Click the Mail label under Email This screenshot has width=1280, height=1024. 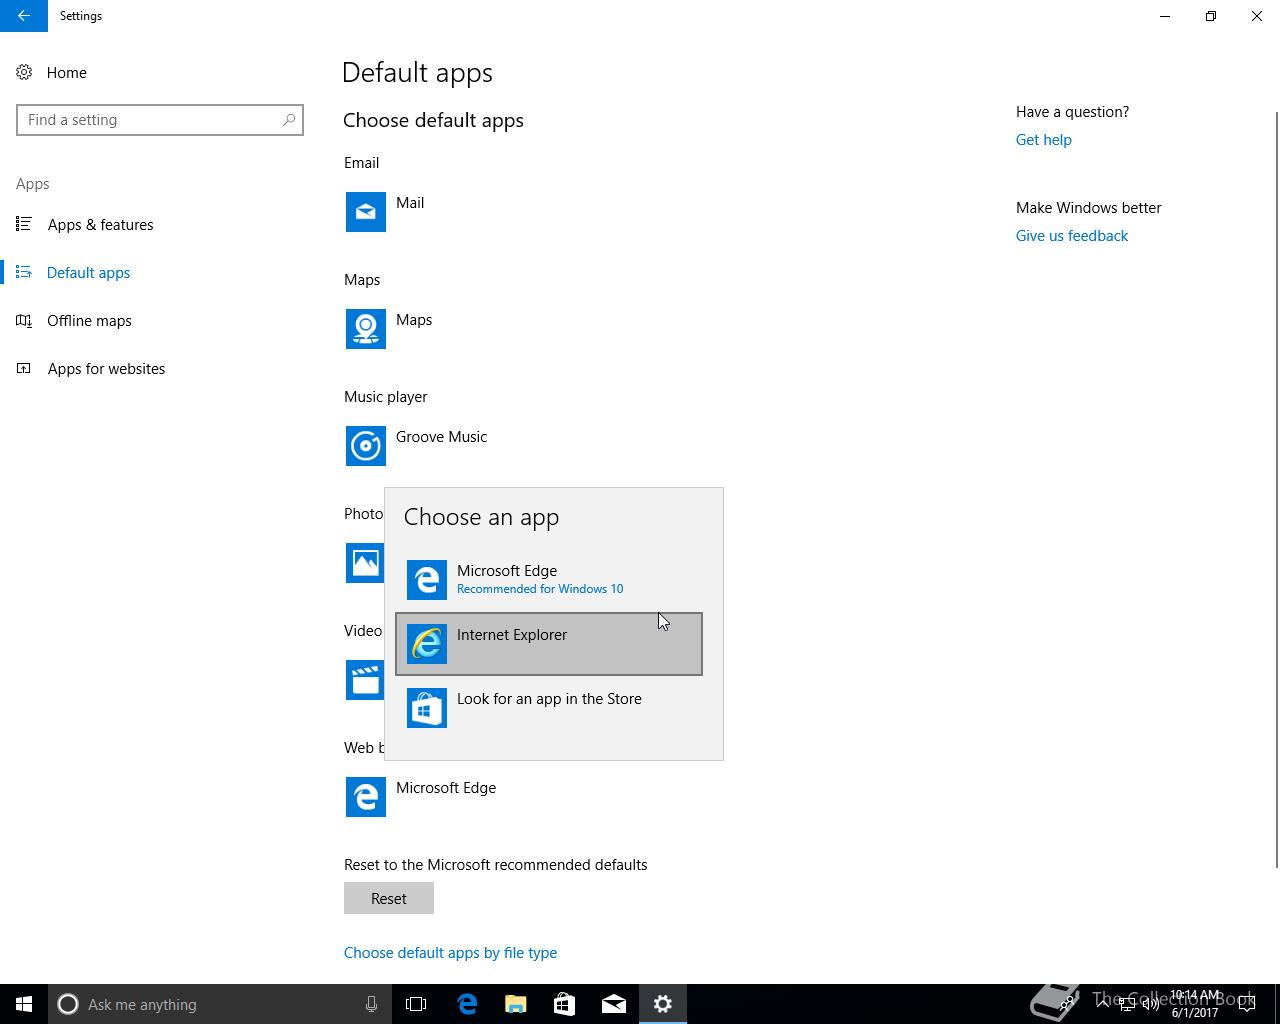(410, 203)
